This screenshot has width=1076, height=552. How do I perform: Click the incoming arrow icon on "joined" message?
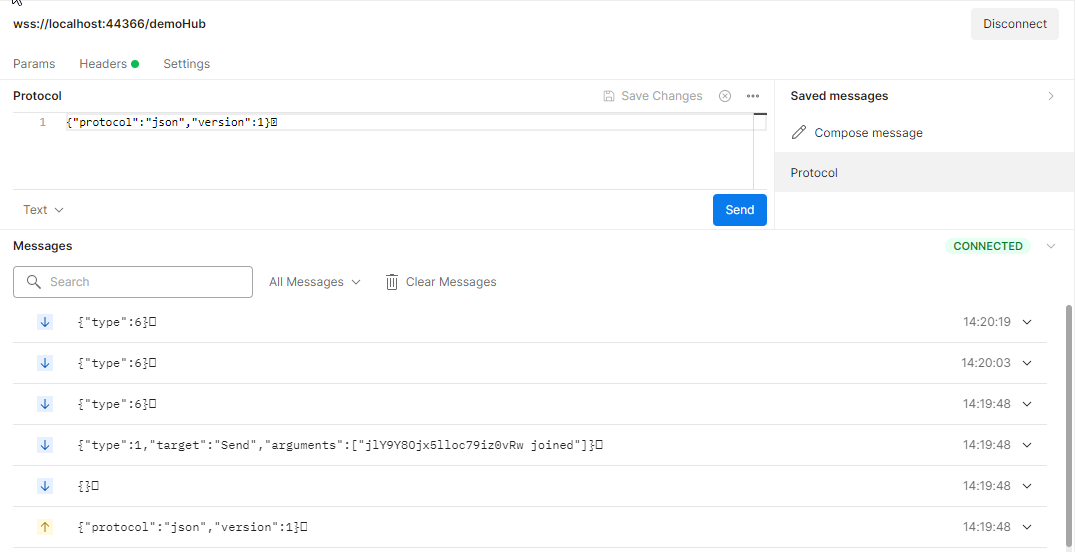coord(45,445)
